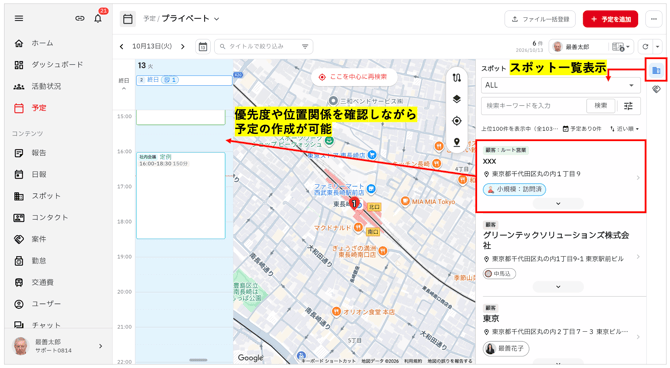Open the more options ellipsis button

coord(654,19)
